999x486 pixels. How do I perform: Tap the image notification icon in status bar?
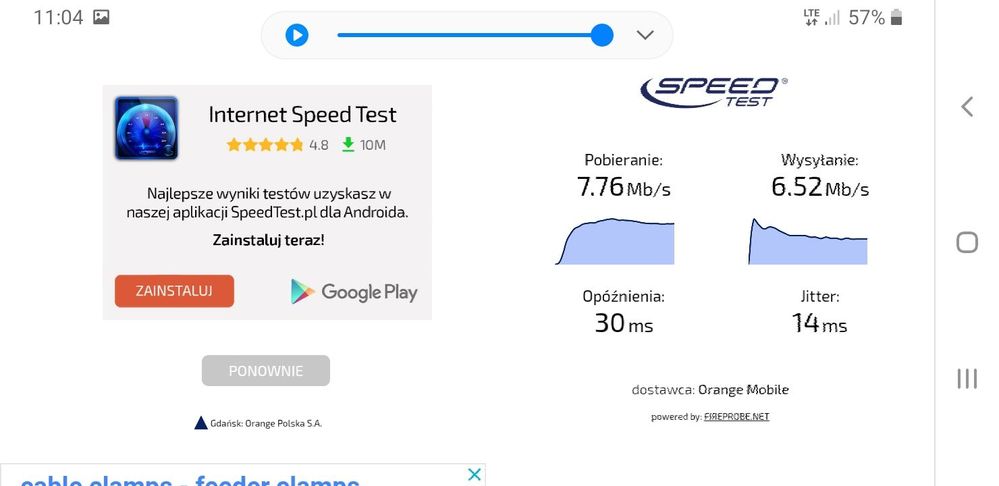tap(101, 17)
